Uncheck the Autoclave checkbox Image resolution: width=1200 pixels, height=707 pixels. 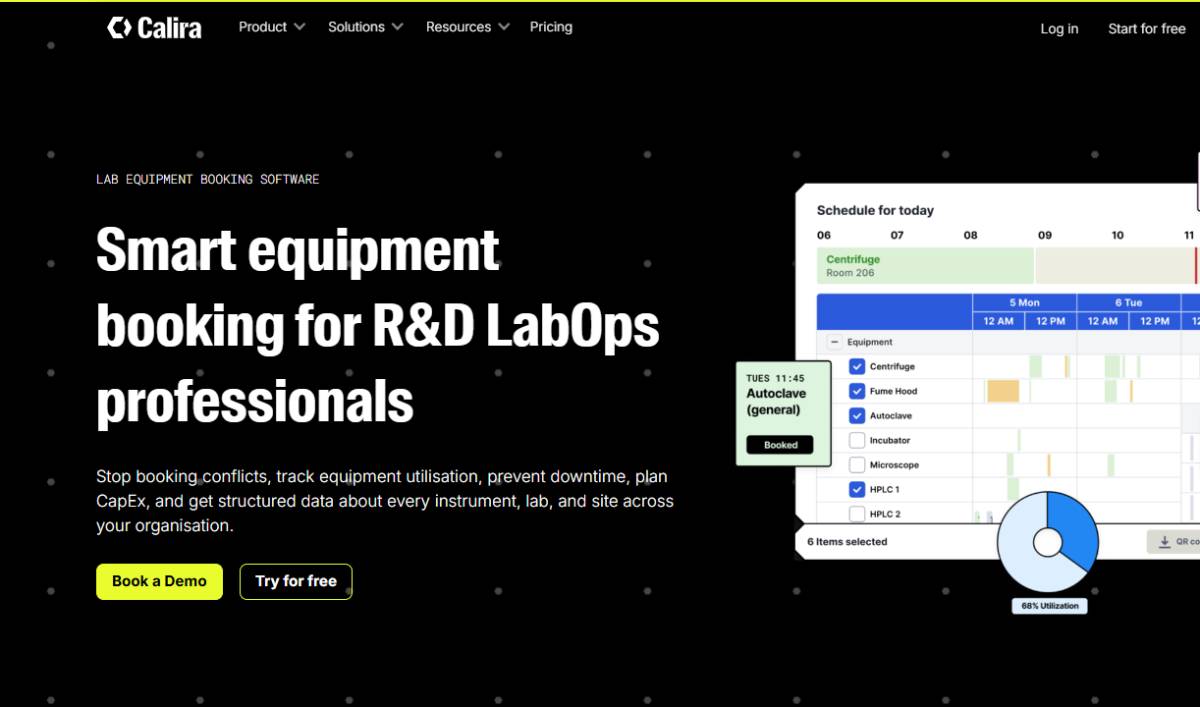pos(857,416)
